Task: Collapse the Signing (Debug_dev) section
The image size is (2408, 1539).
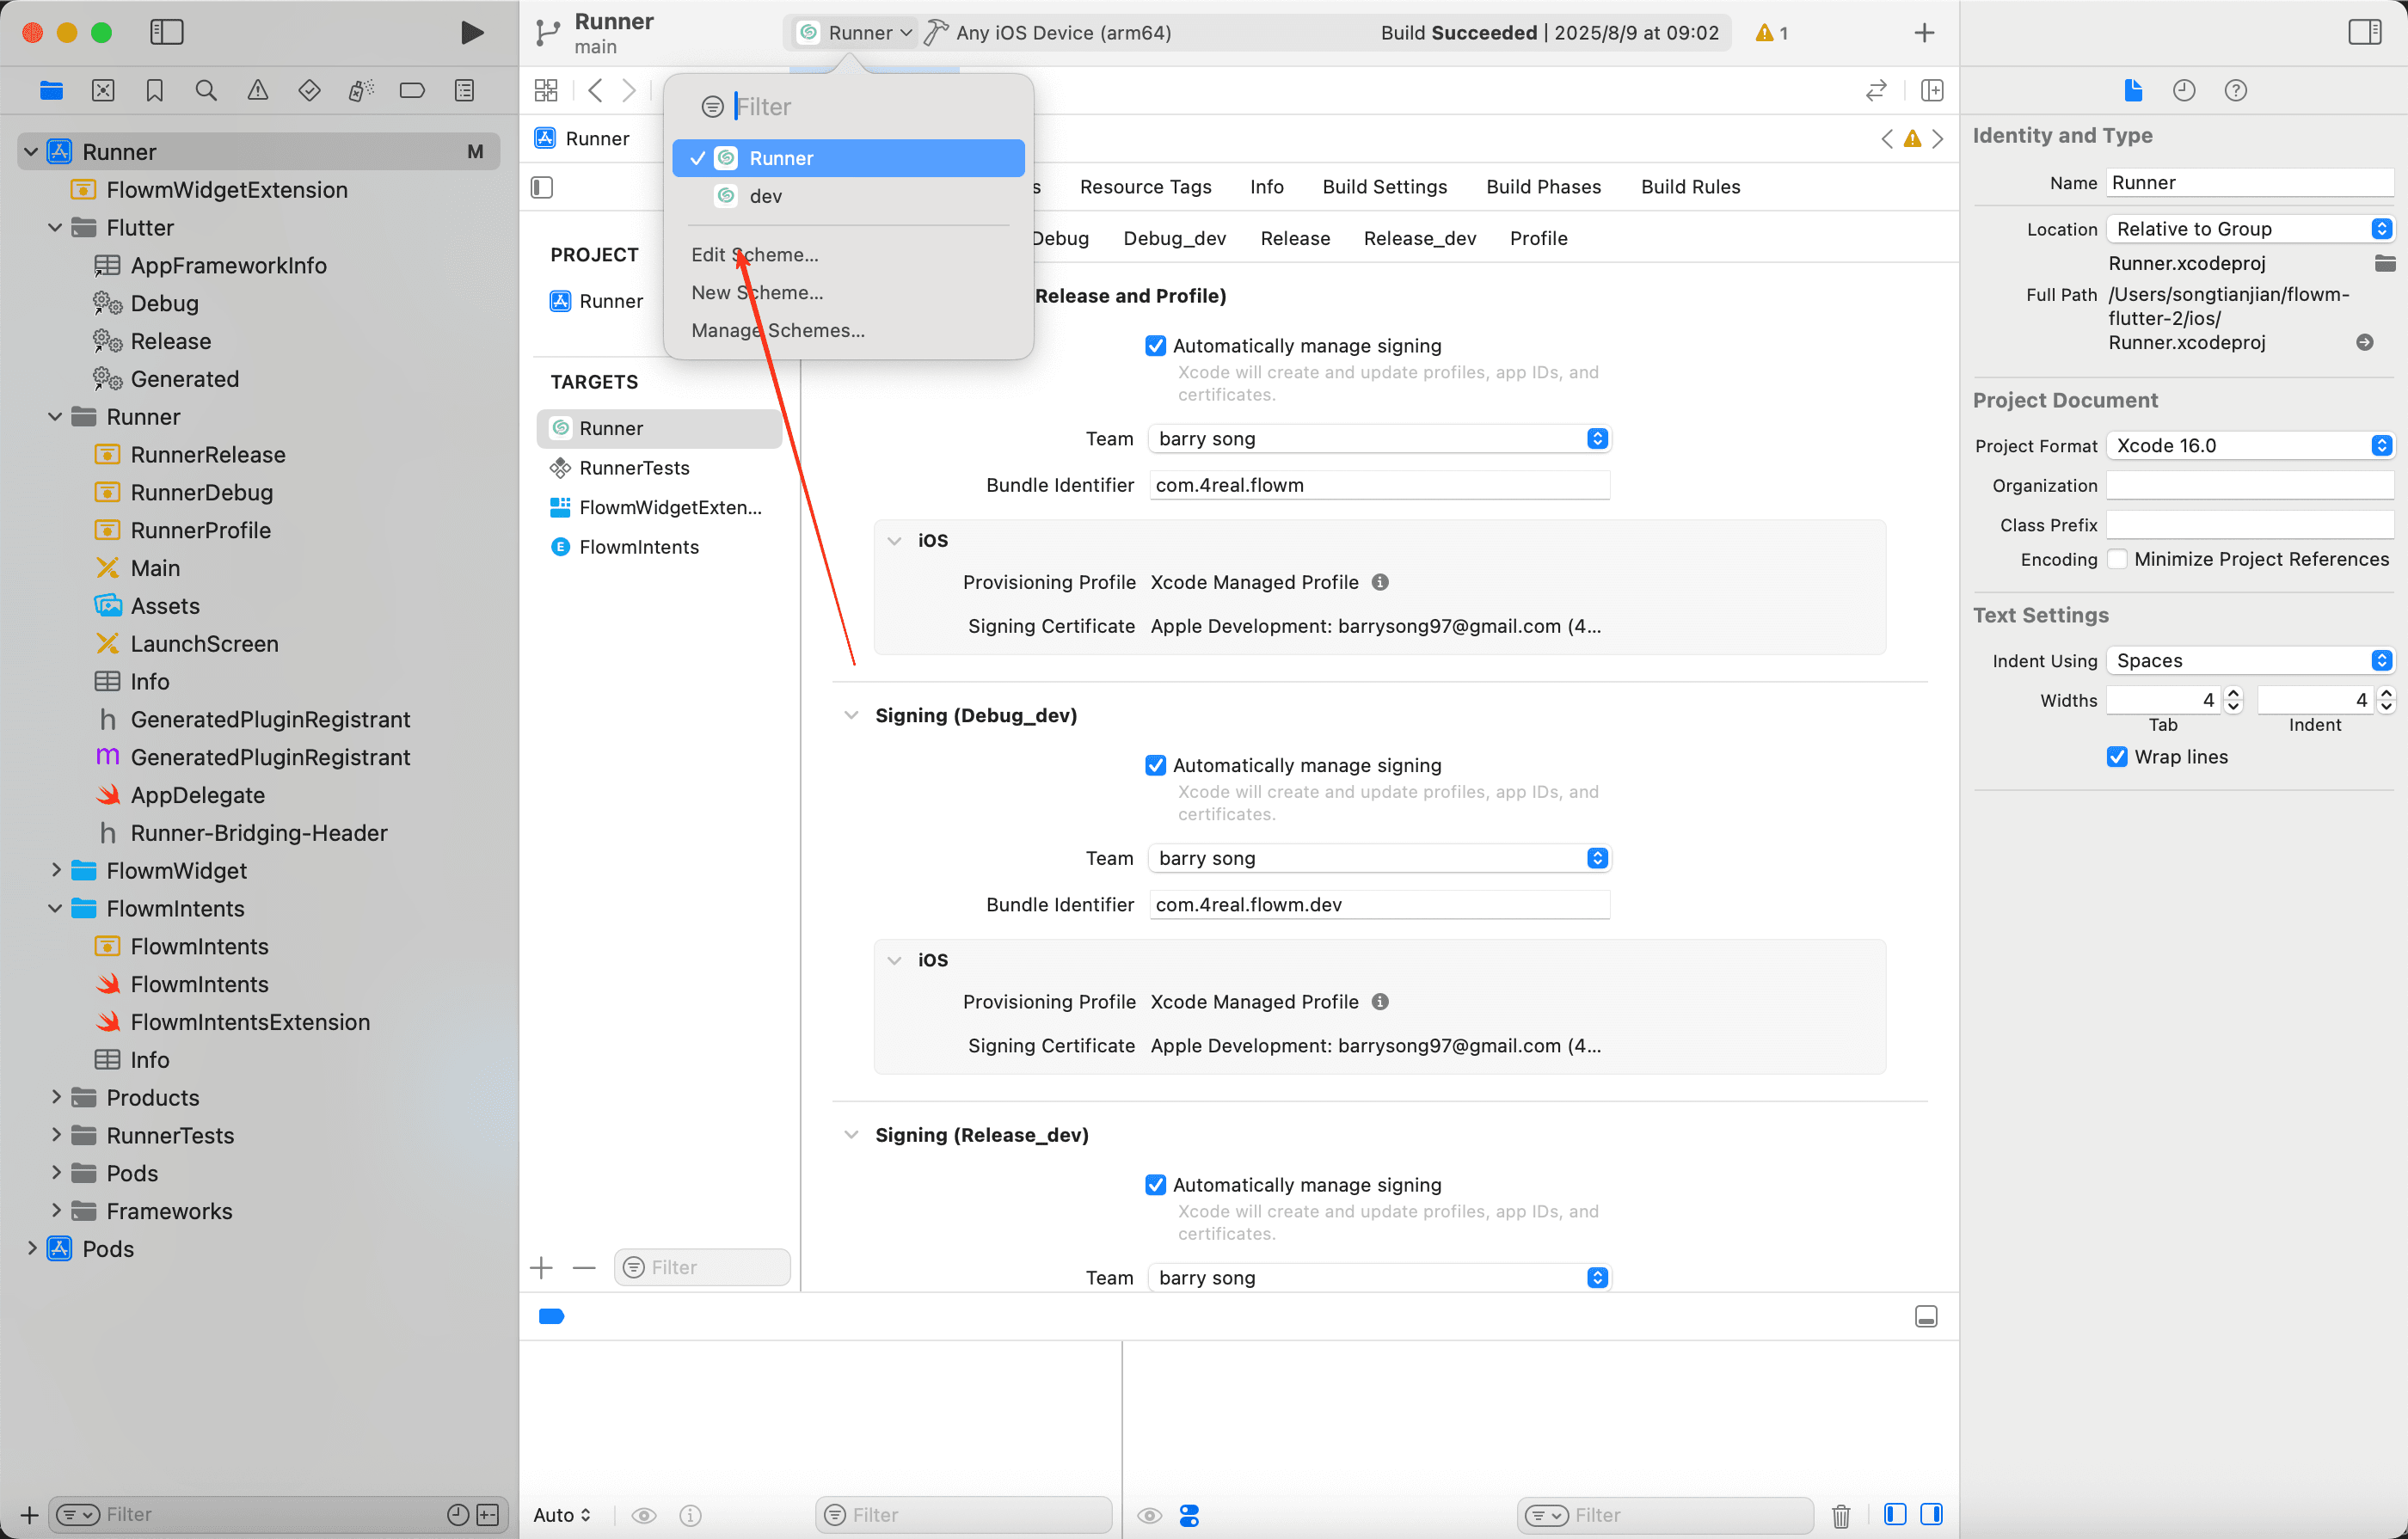Action: (851, 715)
